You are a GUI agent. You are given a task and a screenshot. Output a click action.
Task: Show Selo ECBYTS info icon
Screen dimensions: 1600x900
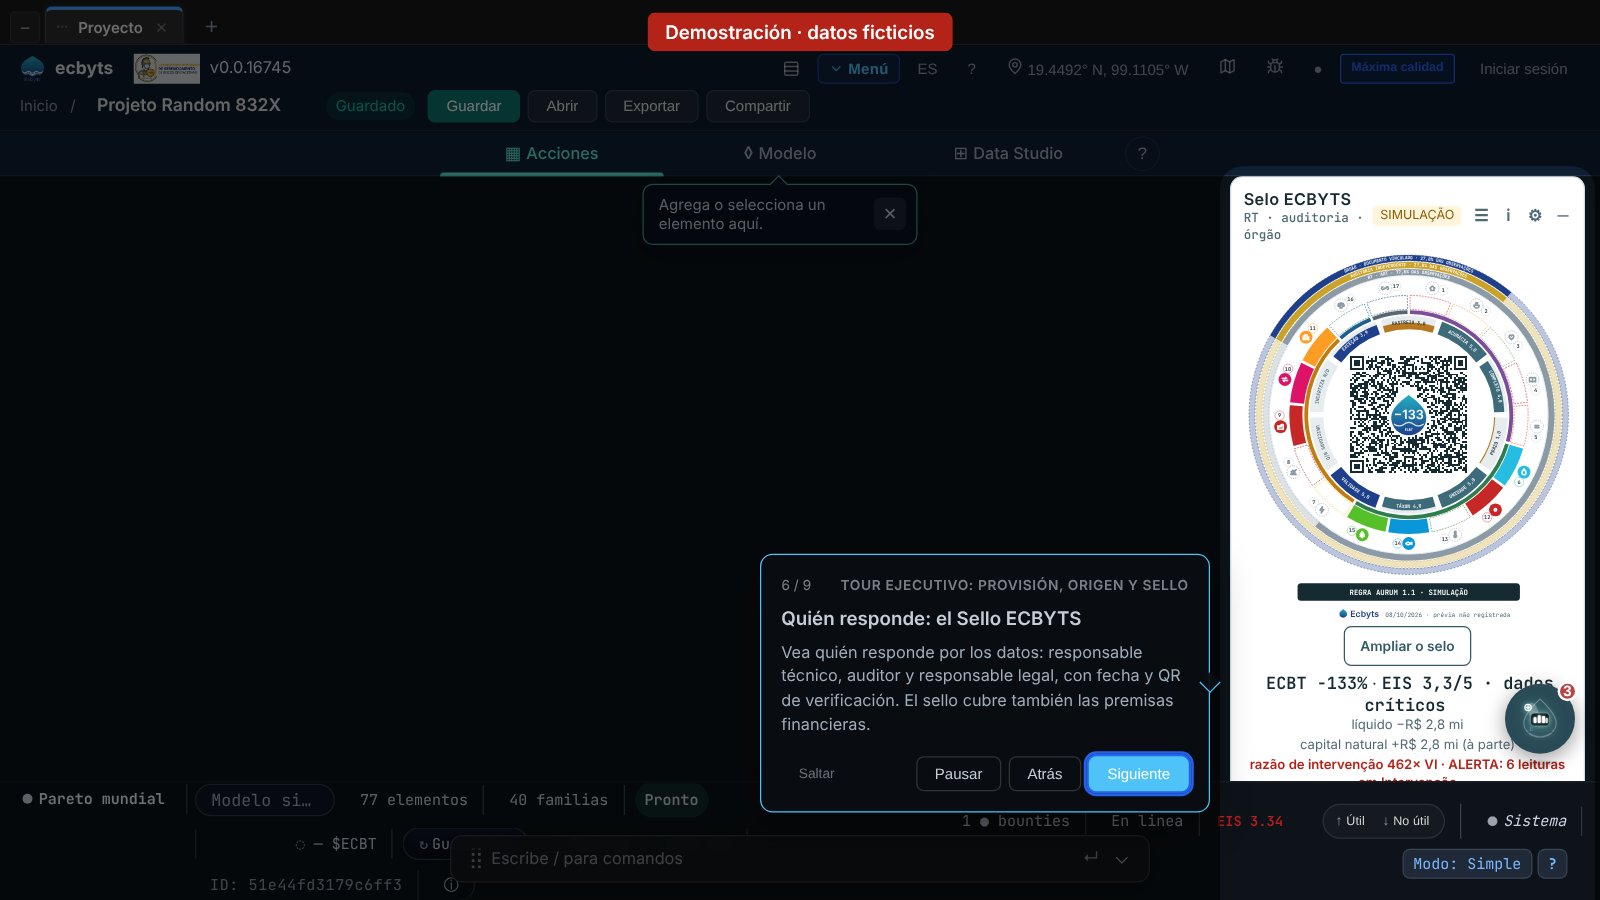pyautogui.click(x=1508, y=215)
